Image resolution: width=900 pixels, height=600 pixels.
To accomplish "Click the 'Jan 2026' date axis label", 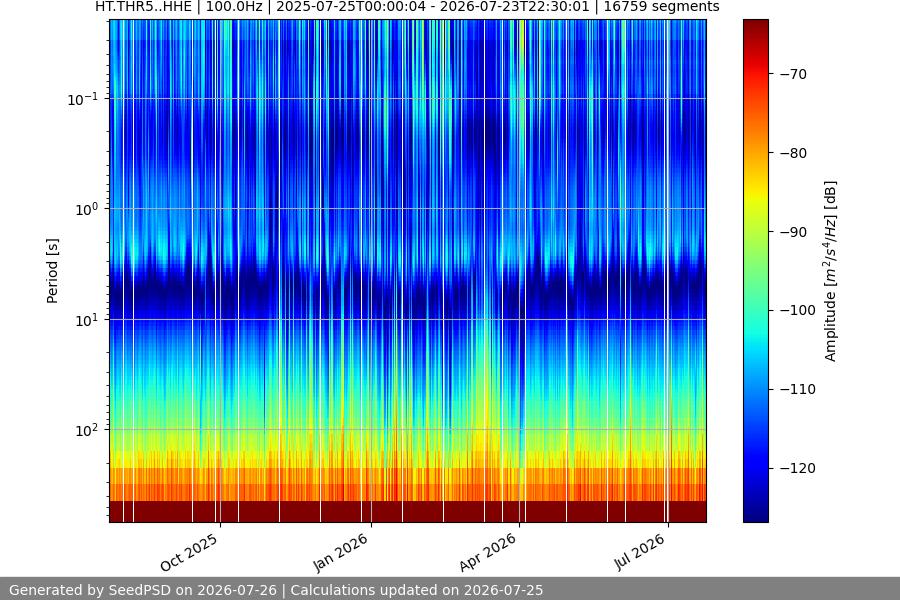I will (x=340, y=552).
